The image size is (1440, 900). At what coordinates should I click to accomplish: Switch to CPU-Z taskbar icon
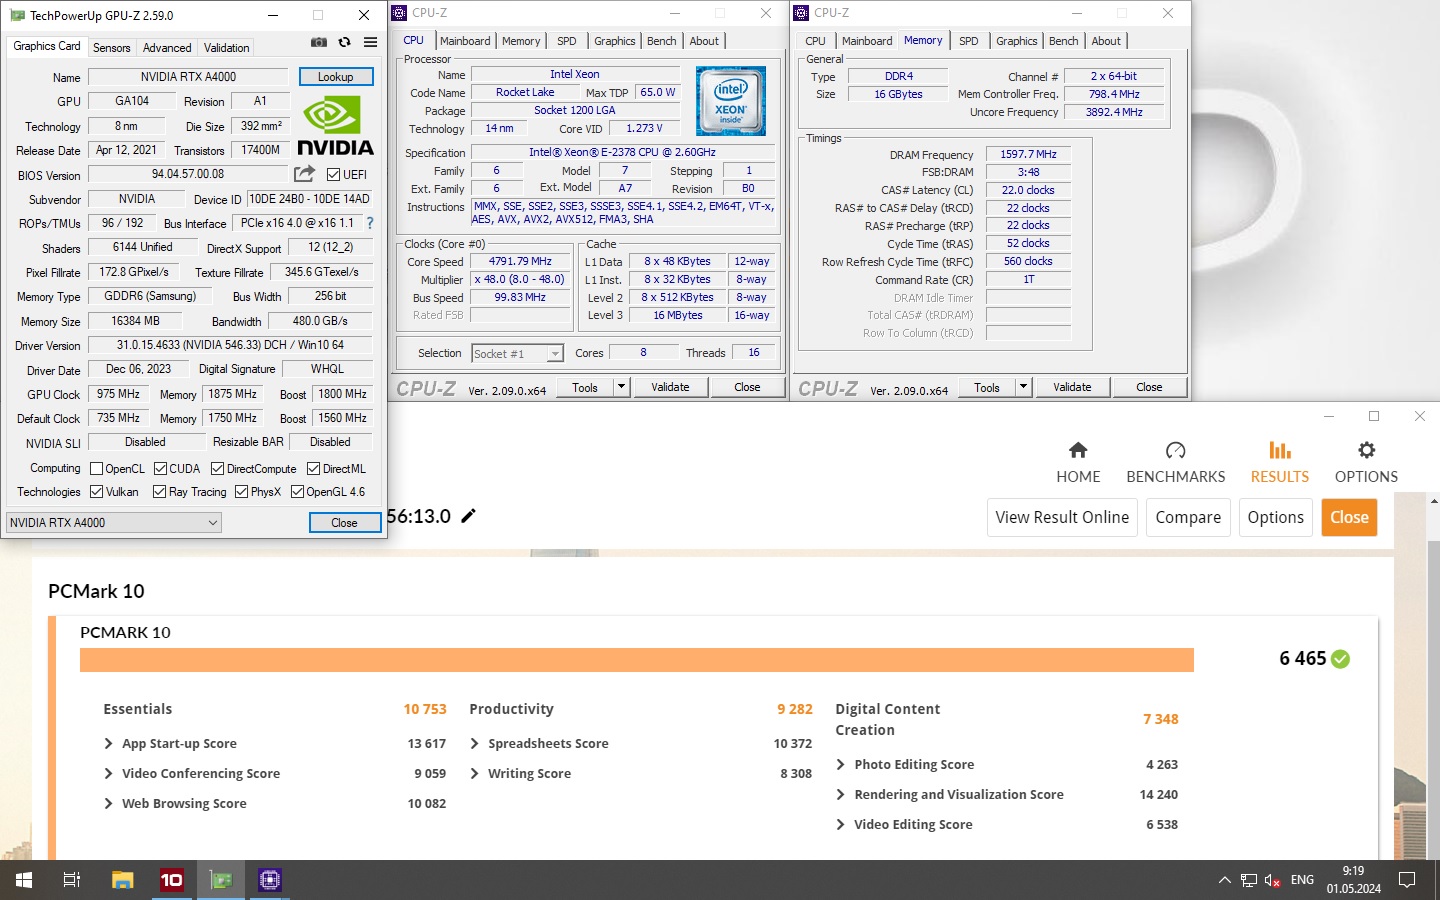[x=270, y=880]
